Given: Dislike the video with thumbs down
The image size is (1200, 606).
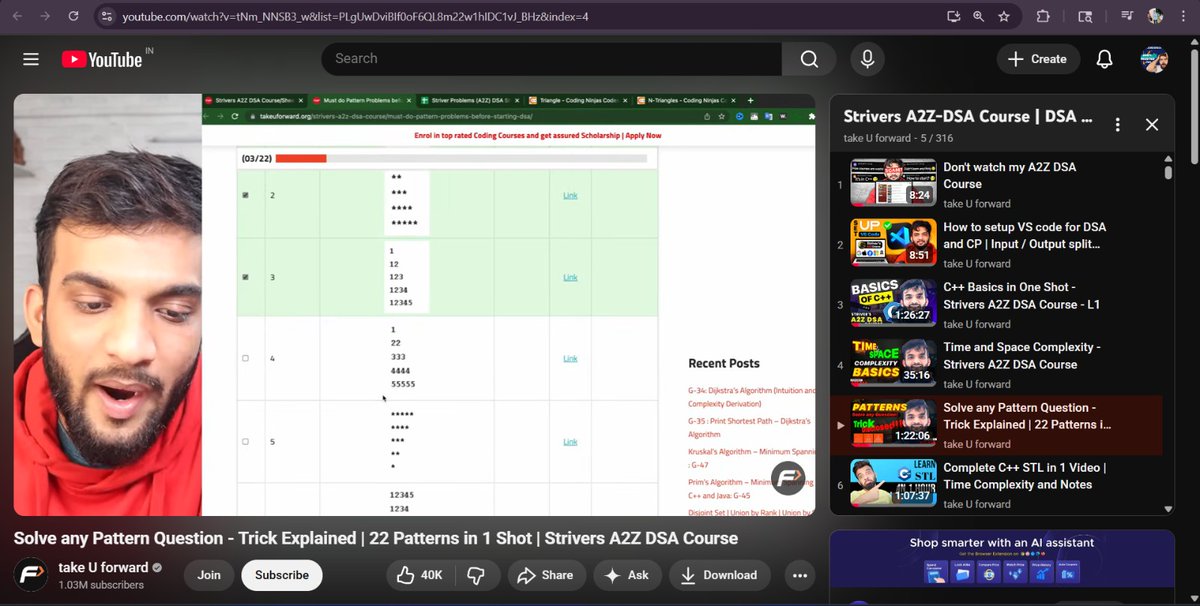Looking at the screenshot, I should tap(476, 575).
